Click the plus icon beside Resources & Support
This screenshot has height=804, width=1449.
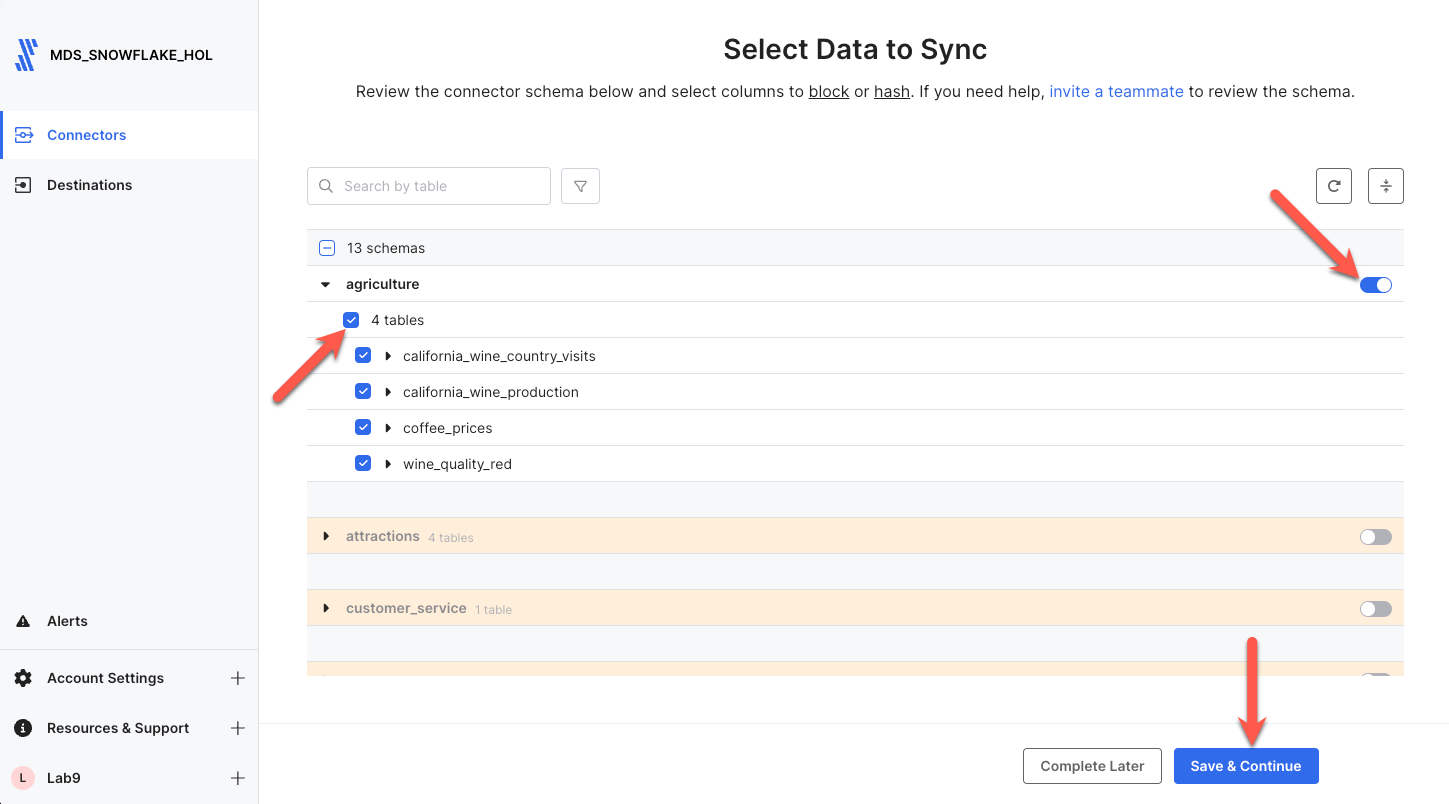(x=237, y=728)
